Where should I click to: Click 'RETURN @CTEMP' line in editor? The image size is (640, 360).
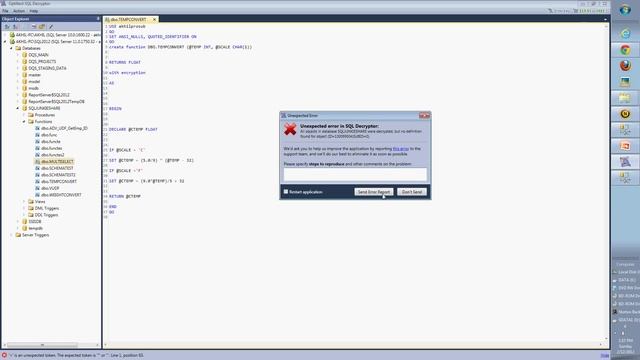124,196
